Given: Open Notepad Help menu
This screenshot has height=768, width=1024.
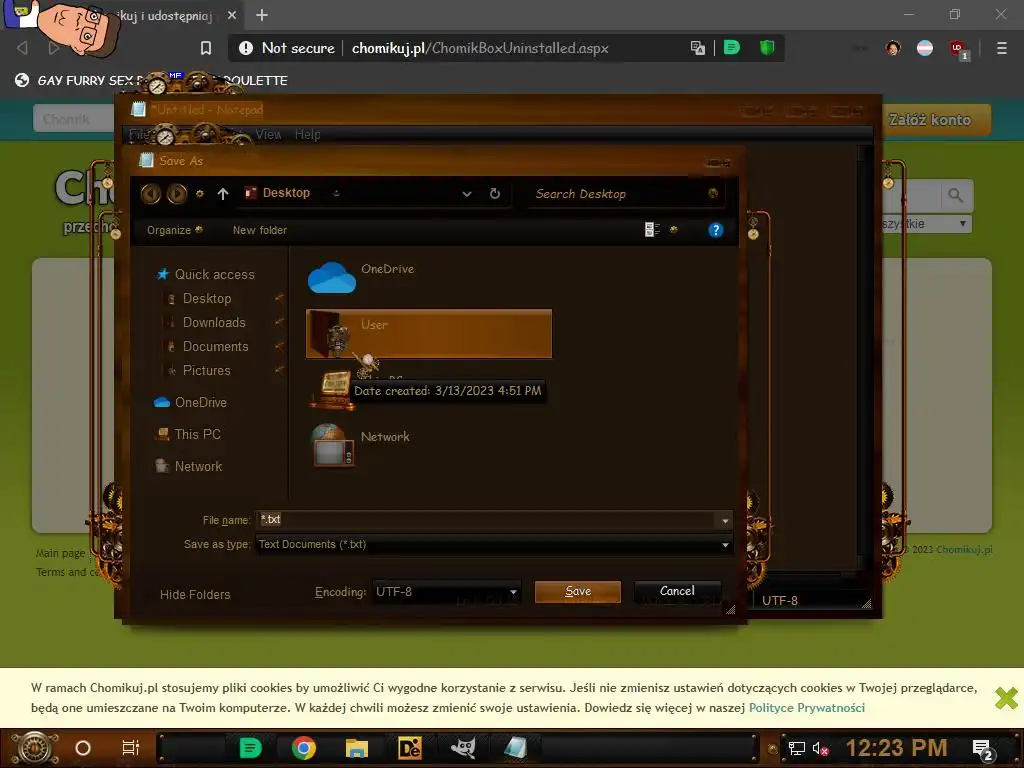Looking at the screenshot, I should coord(308,135).
